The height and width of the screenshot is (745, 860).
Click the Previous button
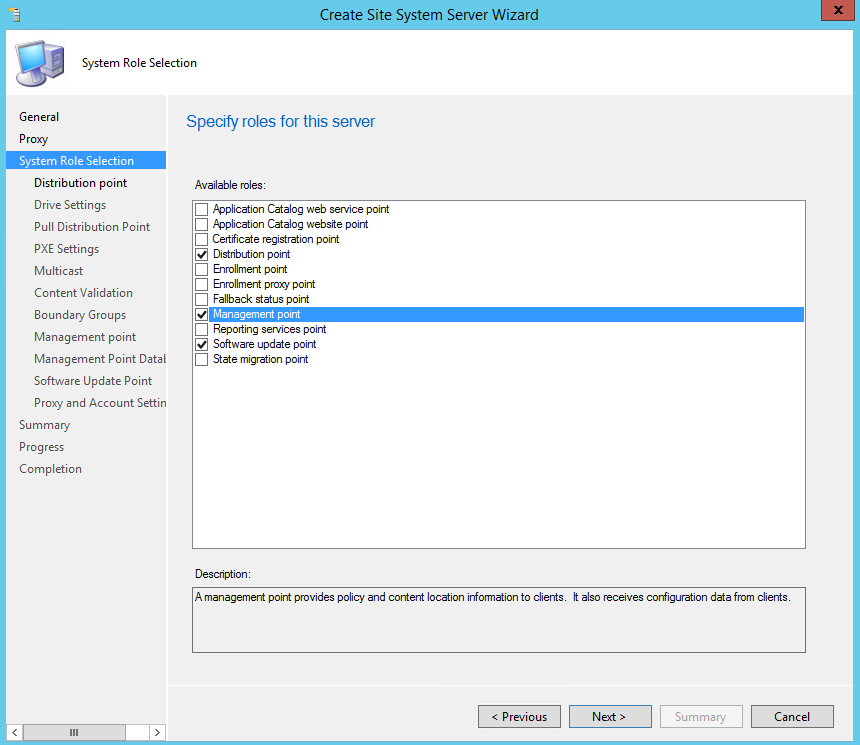pyautogui.click(x=519, y=716)
